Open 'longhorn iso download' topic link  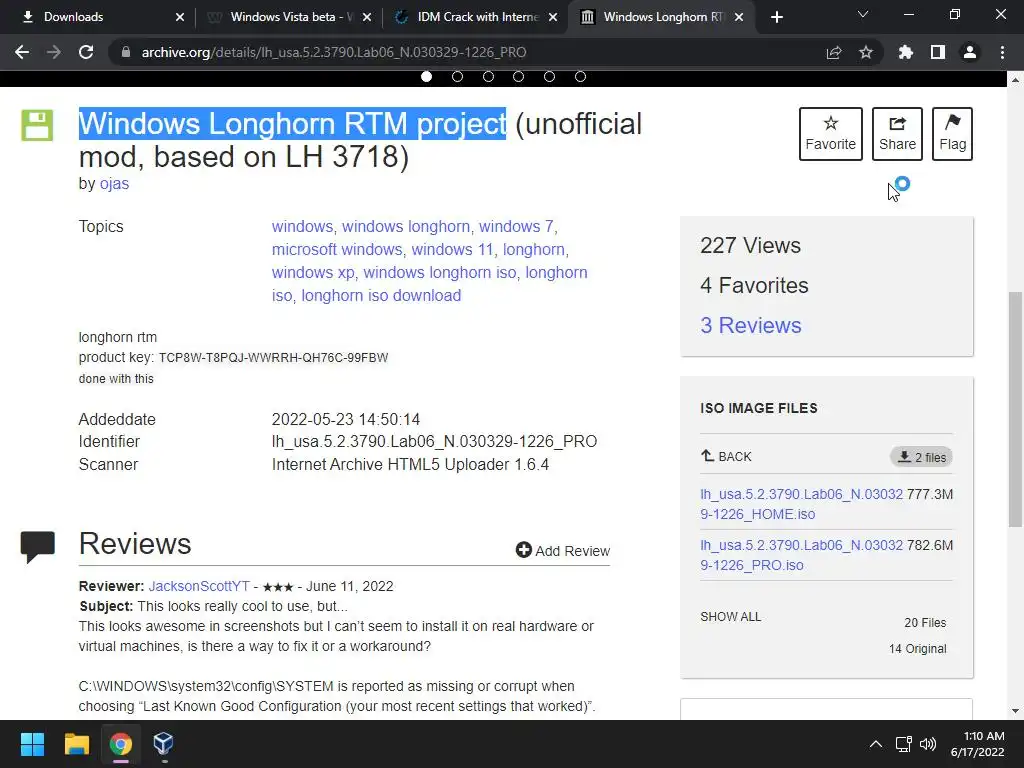pyautogui.click(x=381, y=295)
